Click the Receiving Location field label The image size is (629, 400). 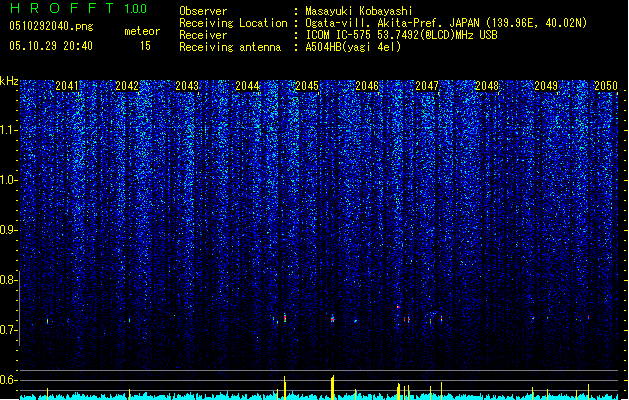pyautogui.click(x=233, y=23)
